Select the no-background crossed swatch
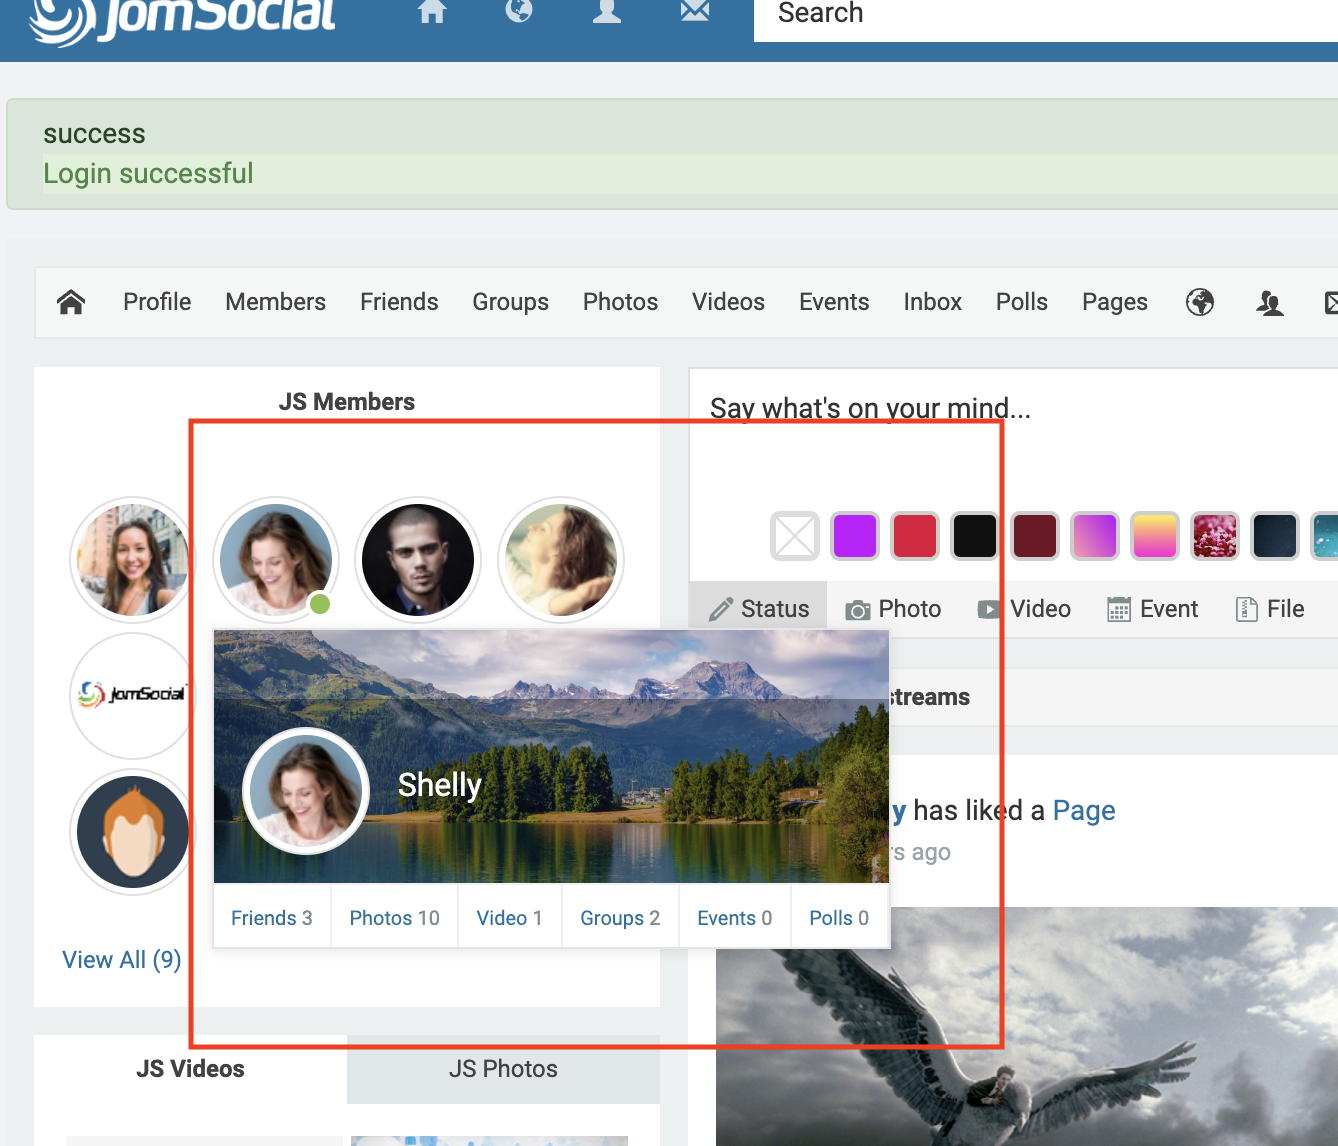This screenshot has width=1338, height=1146. coord(795,536)
